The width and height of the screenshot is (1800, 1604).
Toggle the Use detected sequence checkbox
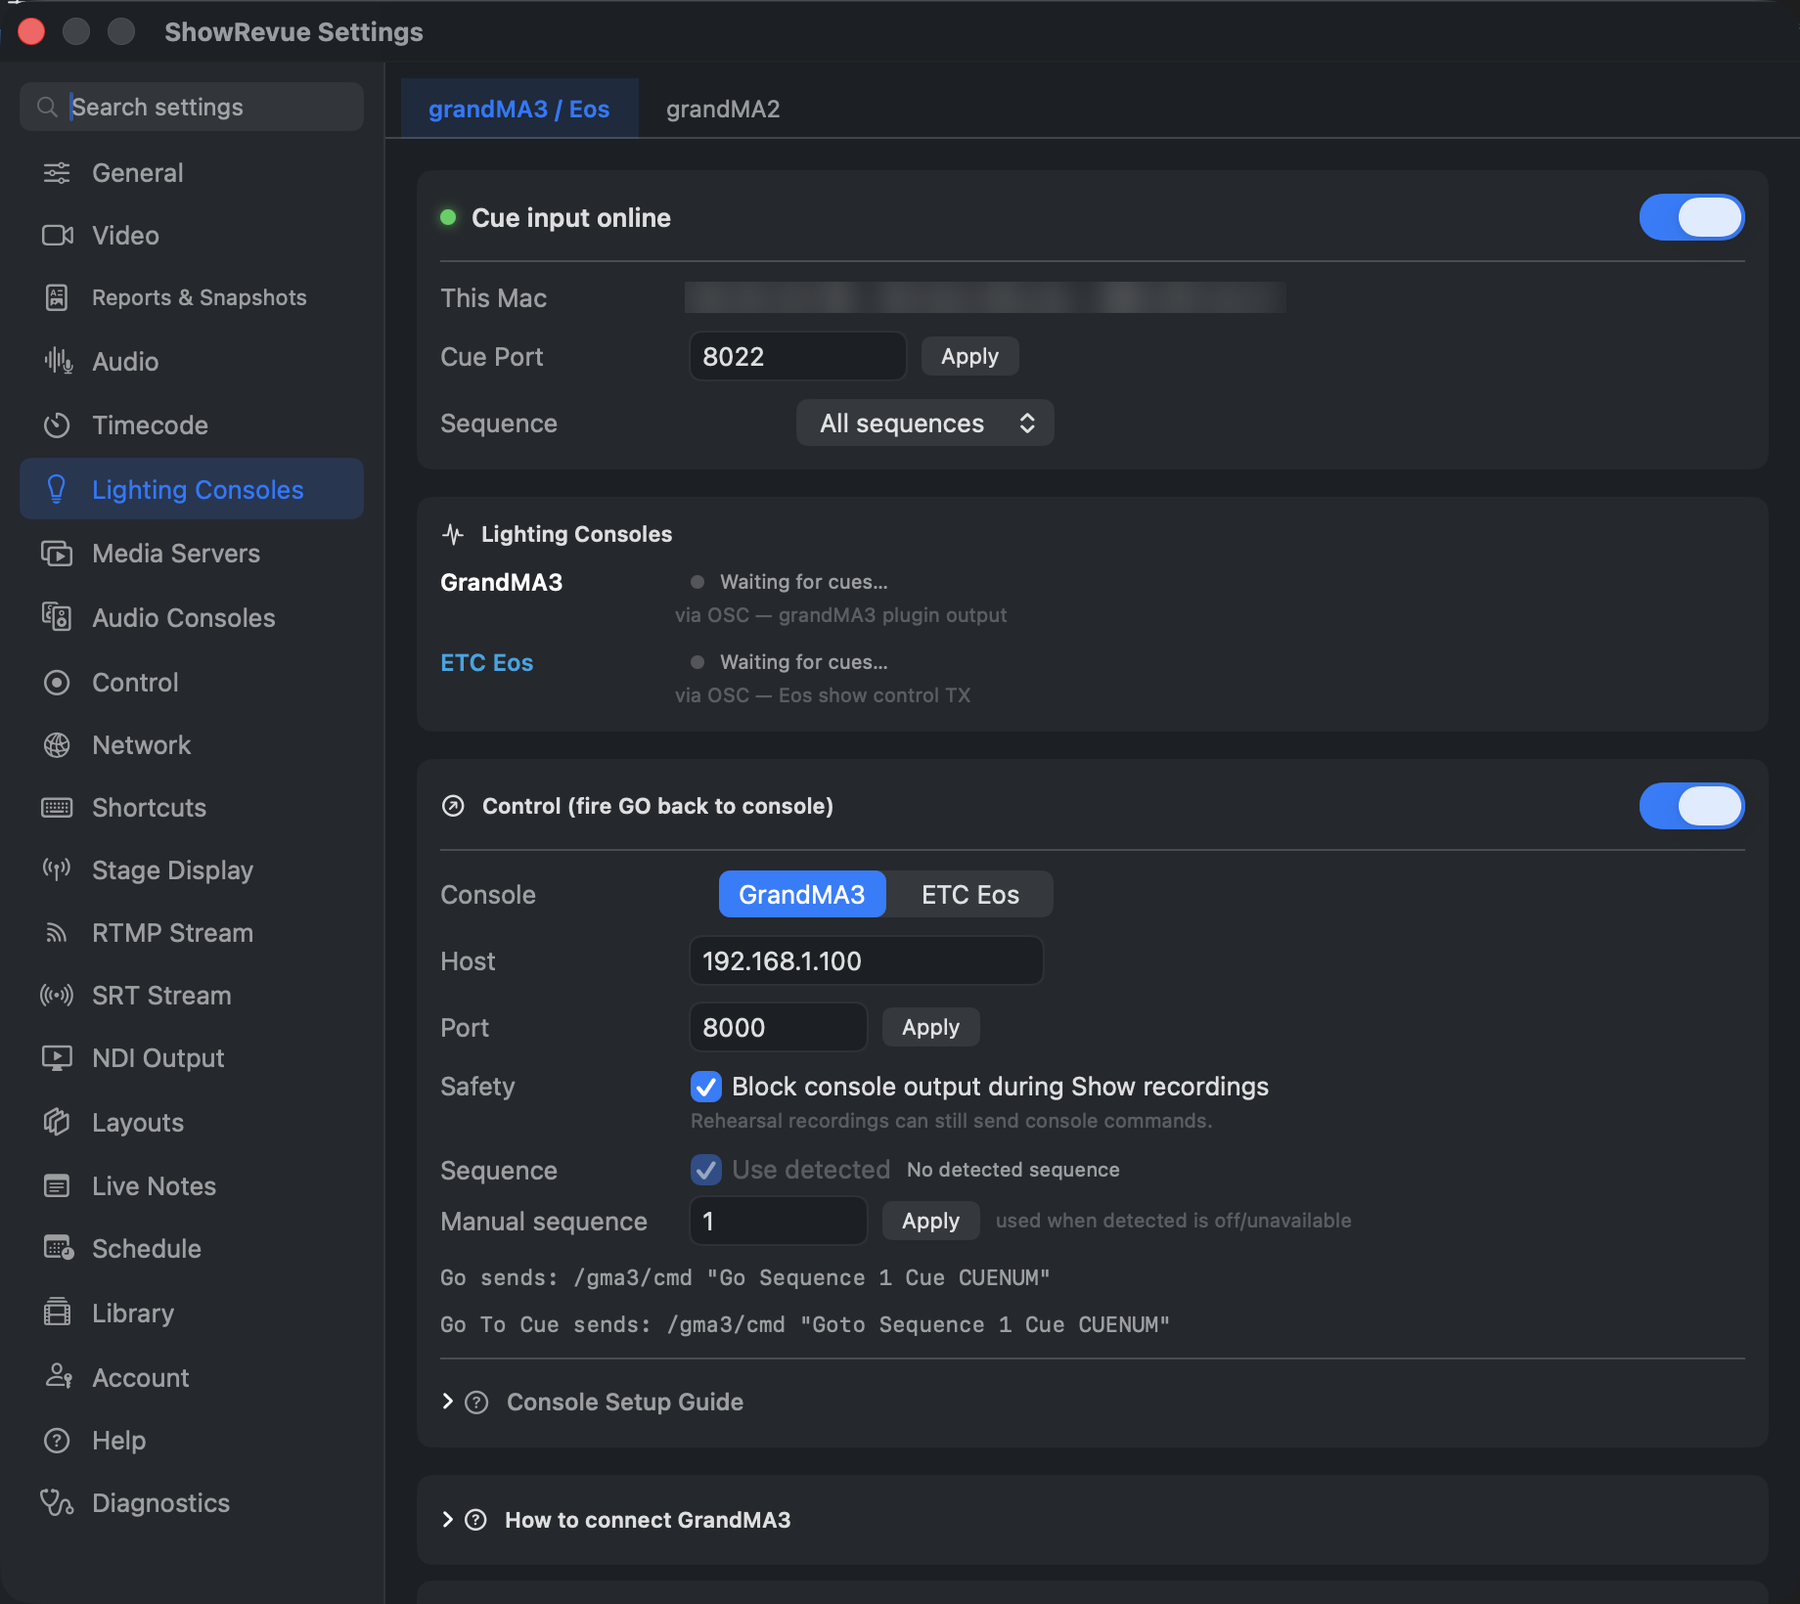point(706,1170)
